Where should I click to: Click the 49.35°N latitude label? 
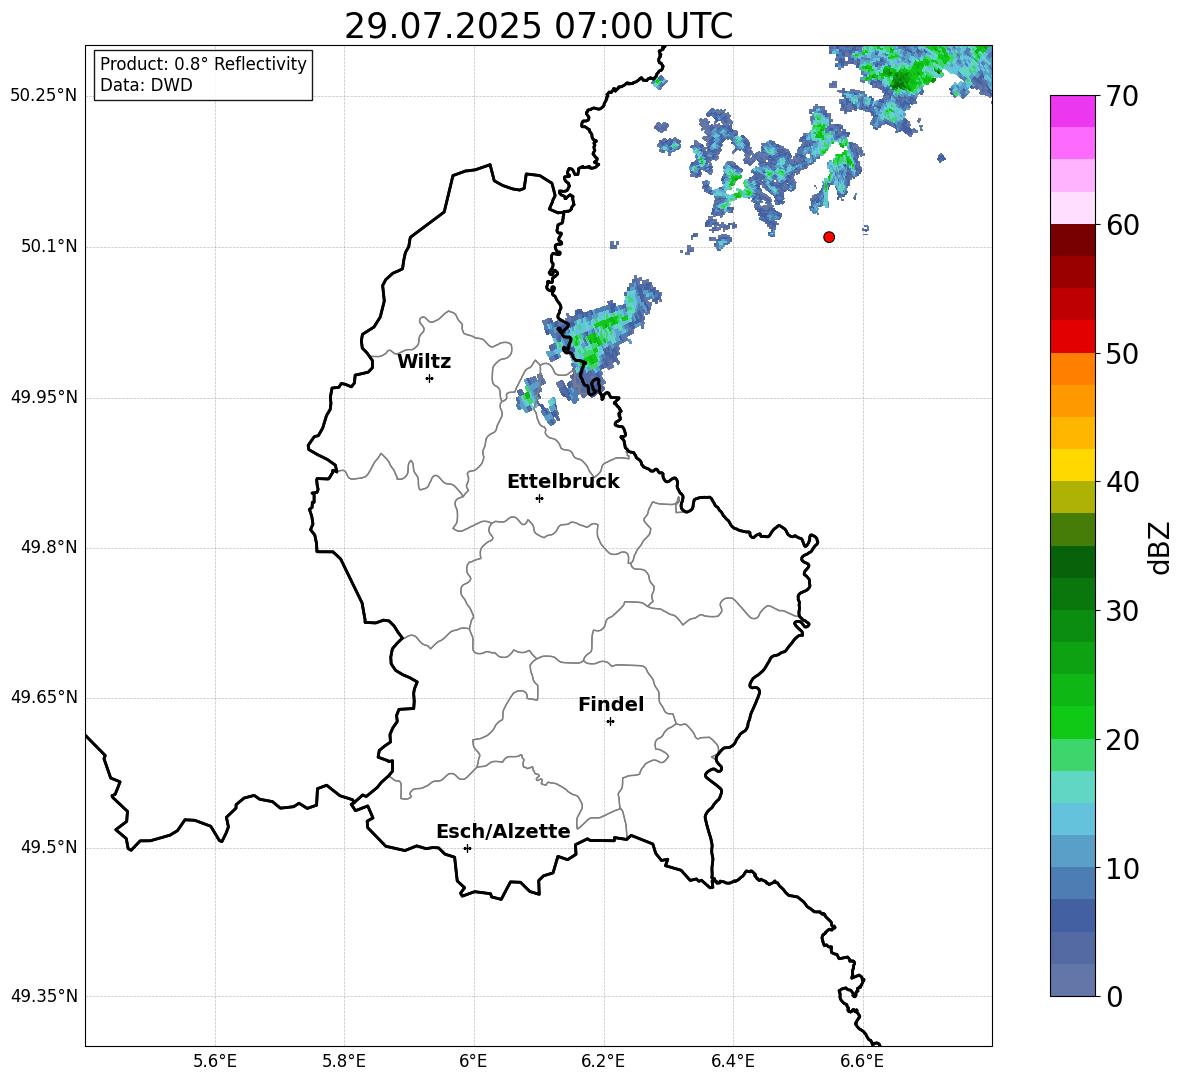point(44,996)
